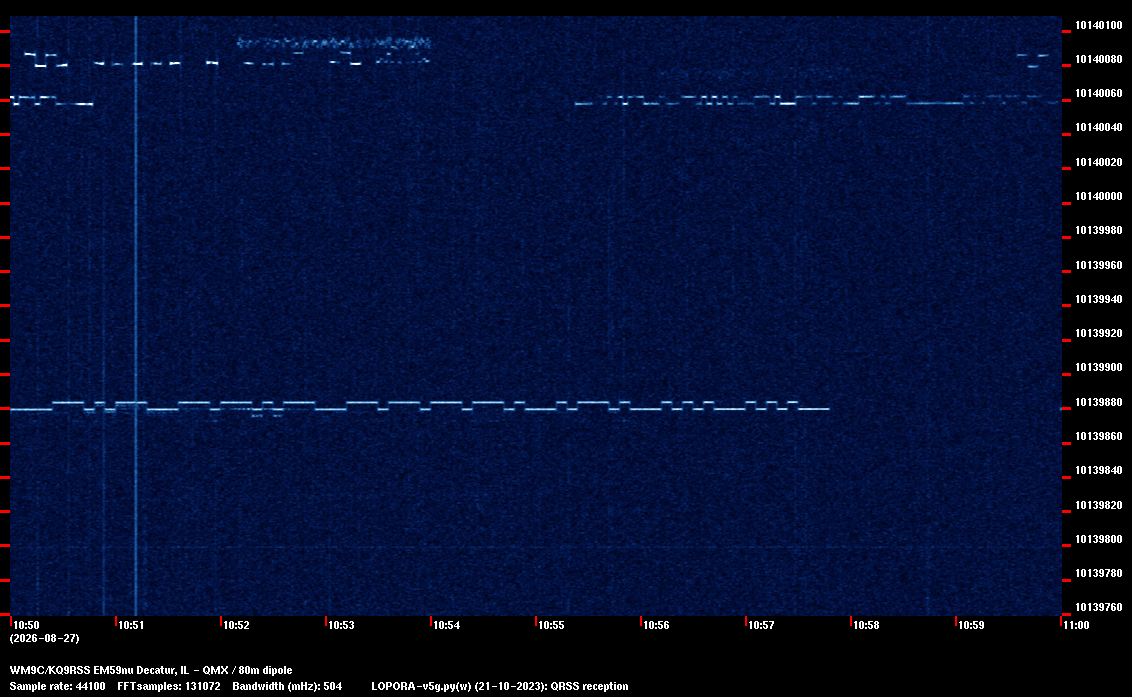Click the 10139800 frequency label

tap(1099, 539)
